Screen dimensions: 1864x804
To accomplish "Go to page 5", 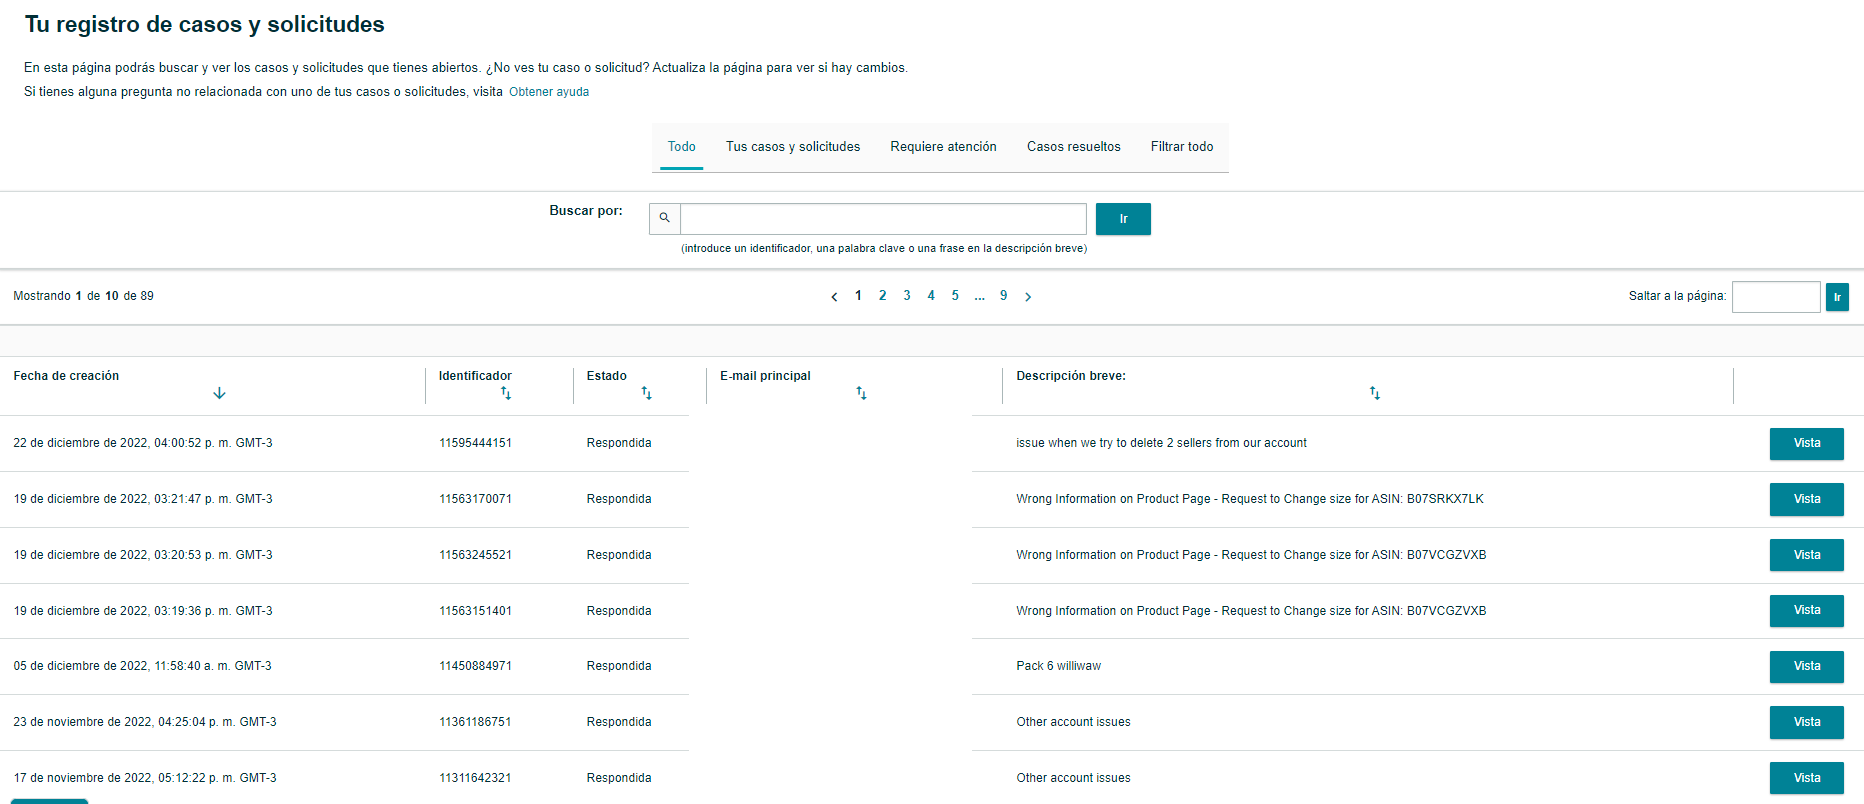I will [x=955, y=296].
